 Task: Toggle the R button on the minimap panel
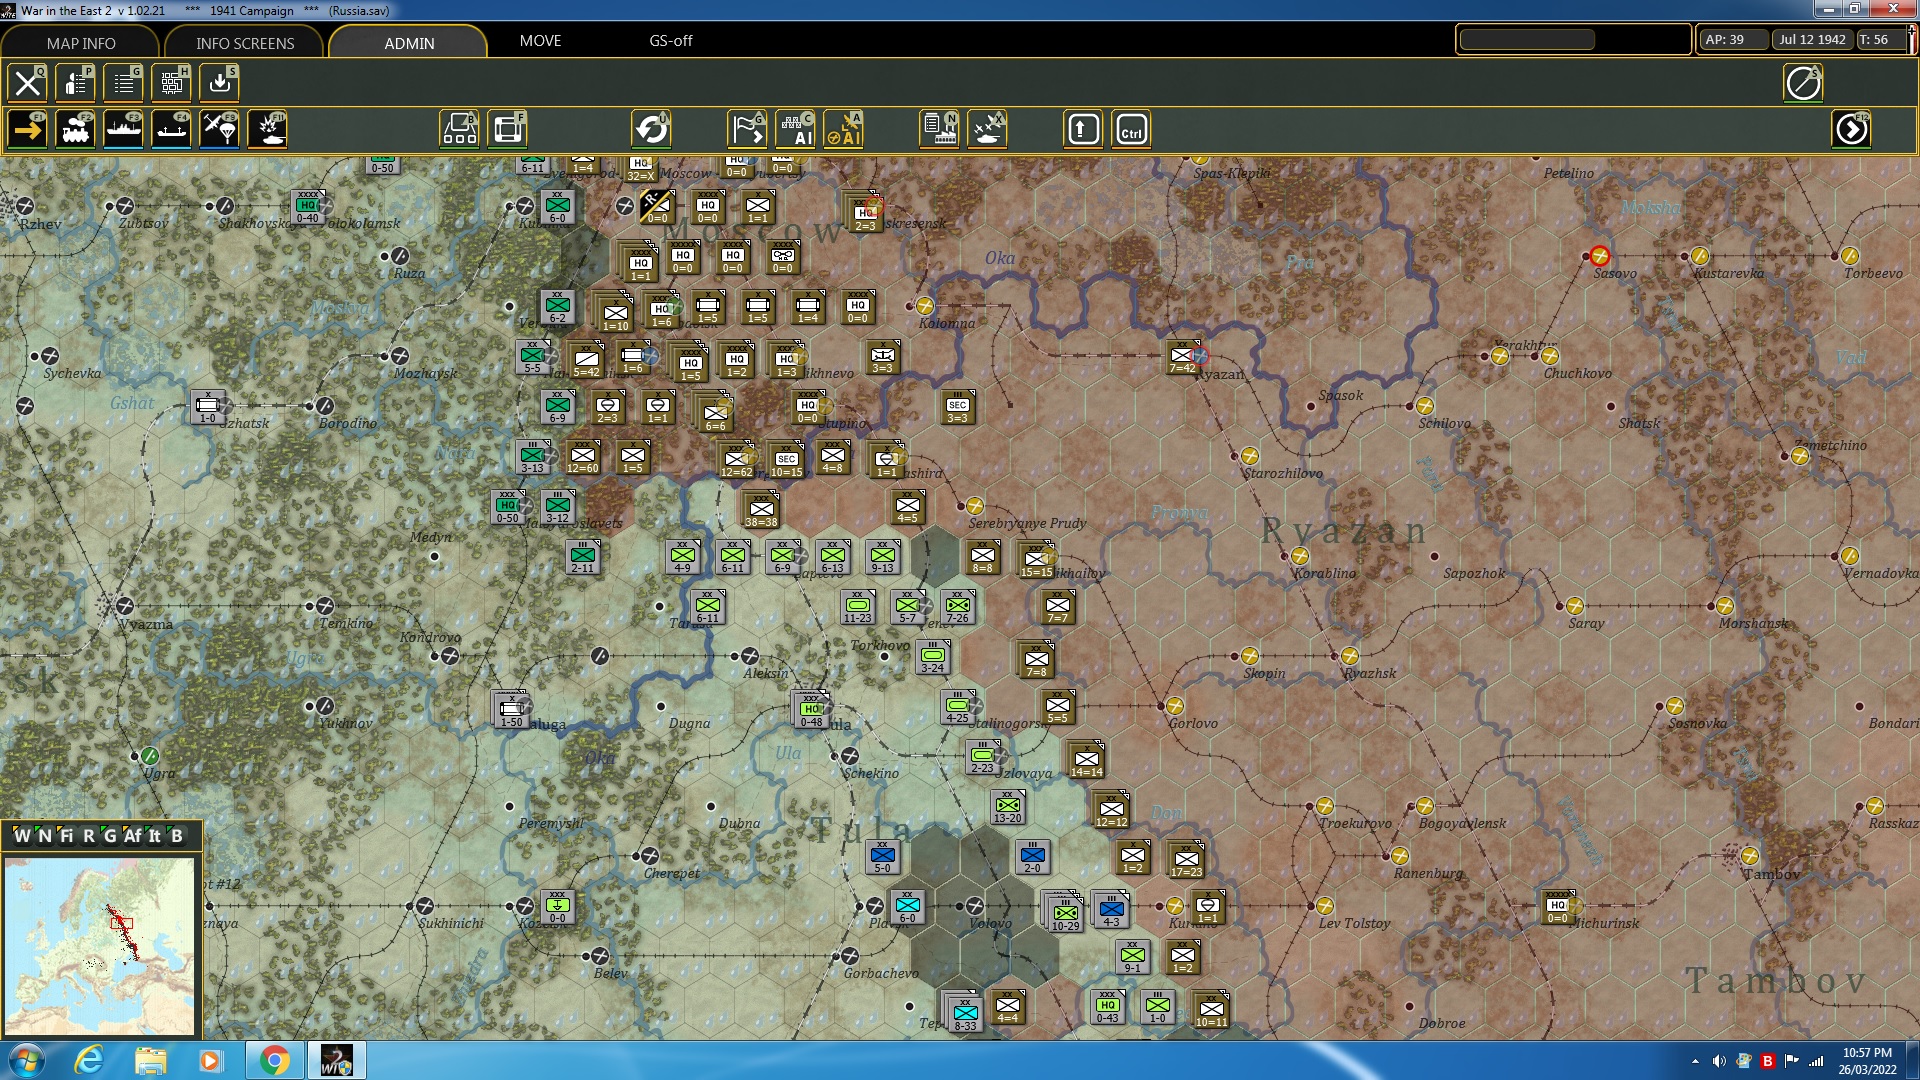click(89, 836)
